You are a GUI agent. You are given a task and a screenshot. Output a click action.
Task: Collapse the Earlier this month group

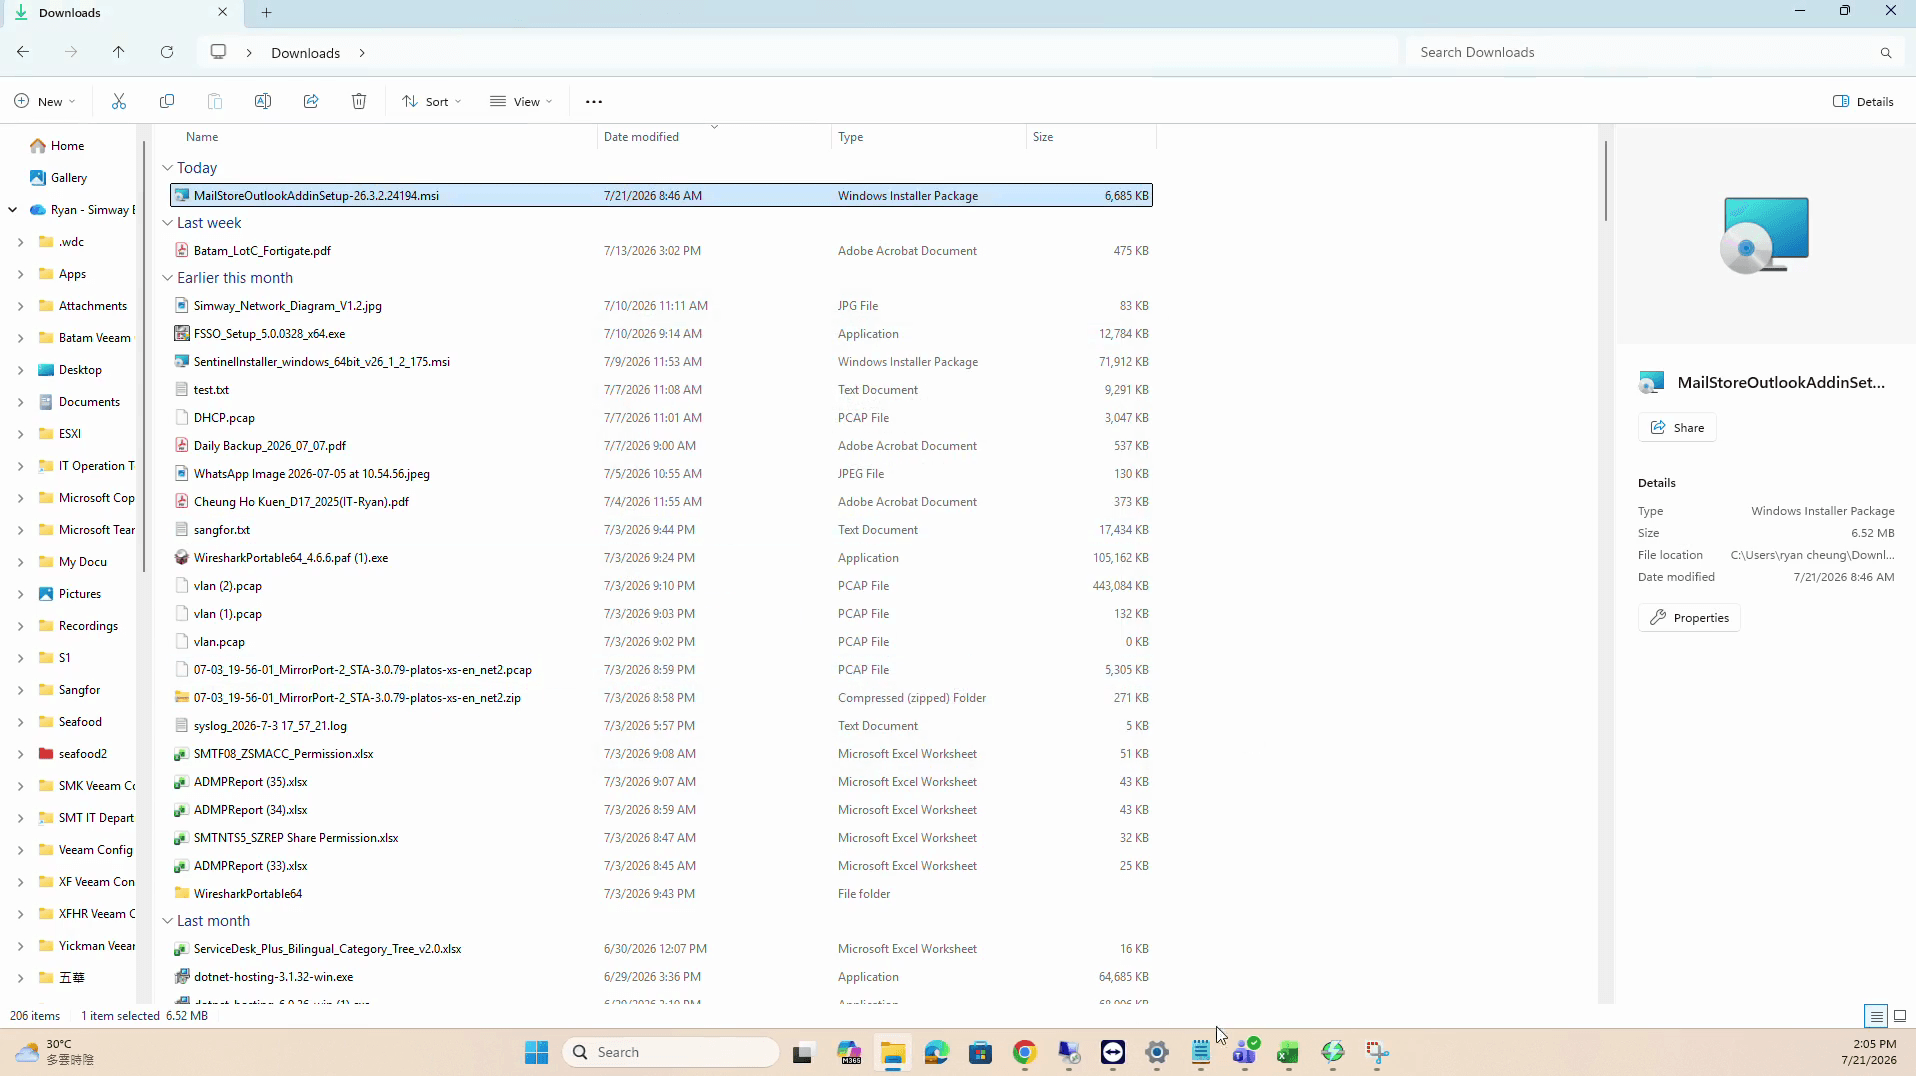[x=167, y=278]
